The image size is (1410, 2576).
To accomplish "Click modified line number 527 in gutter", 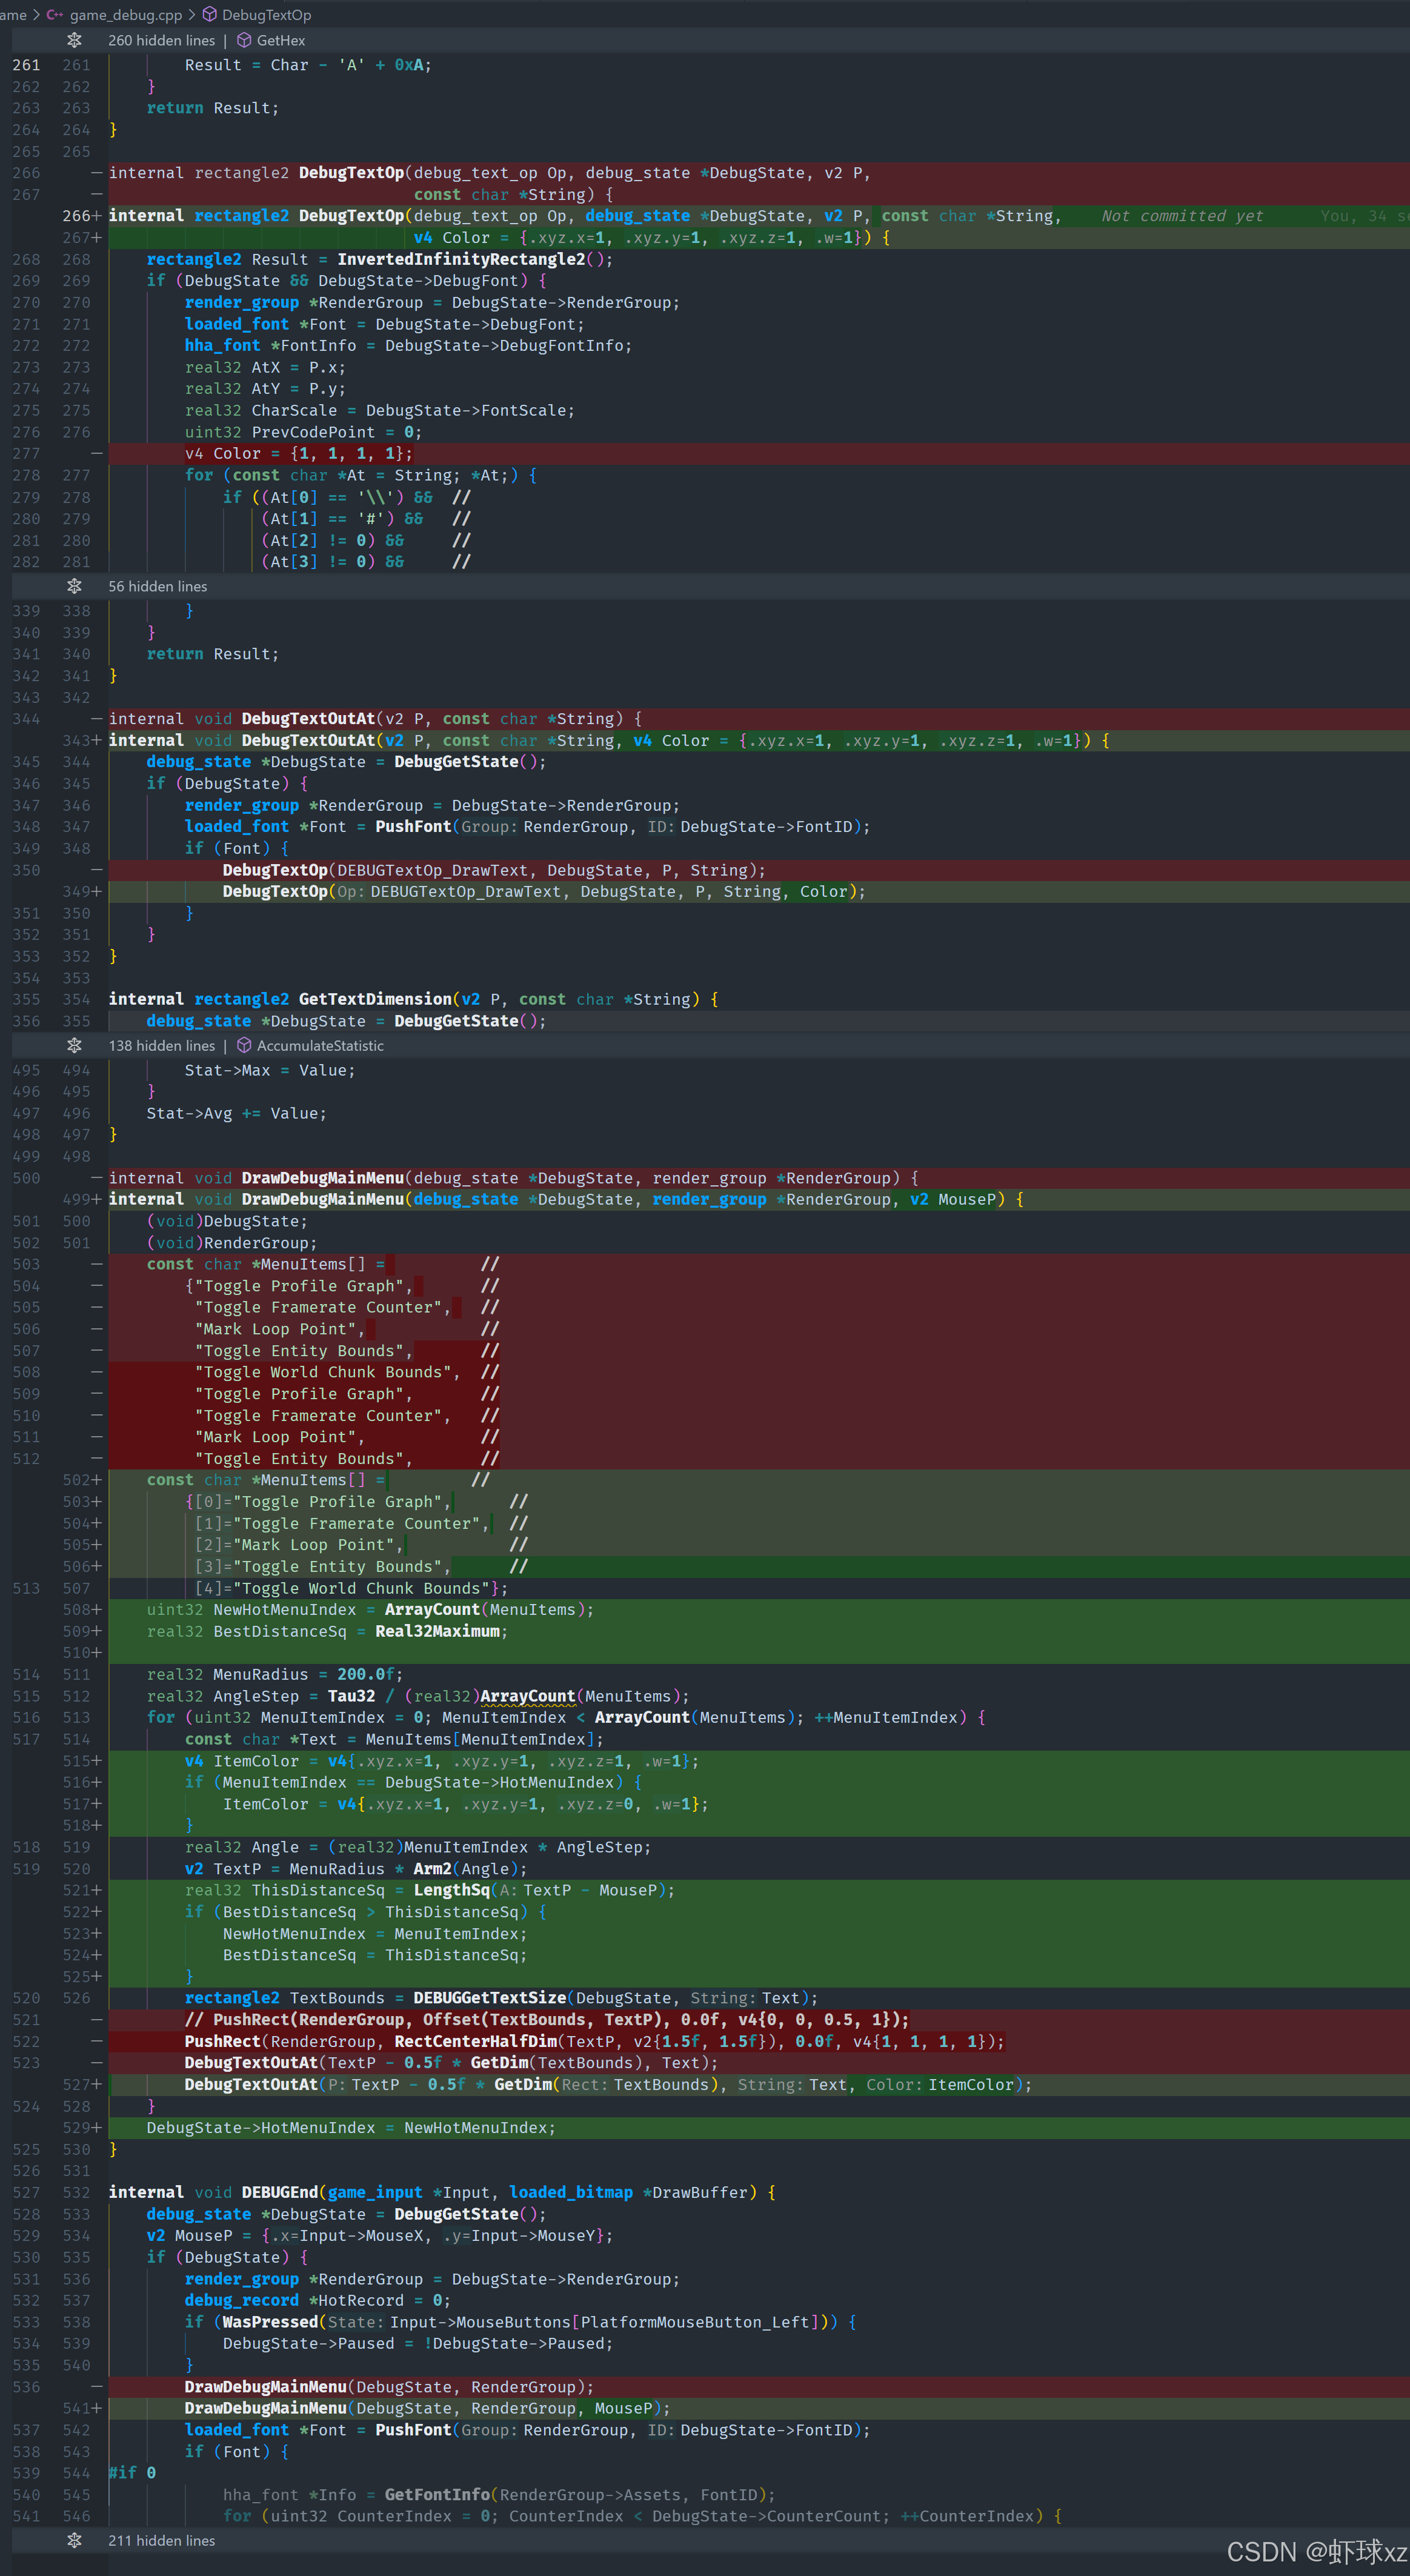I will point(76,2084).
